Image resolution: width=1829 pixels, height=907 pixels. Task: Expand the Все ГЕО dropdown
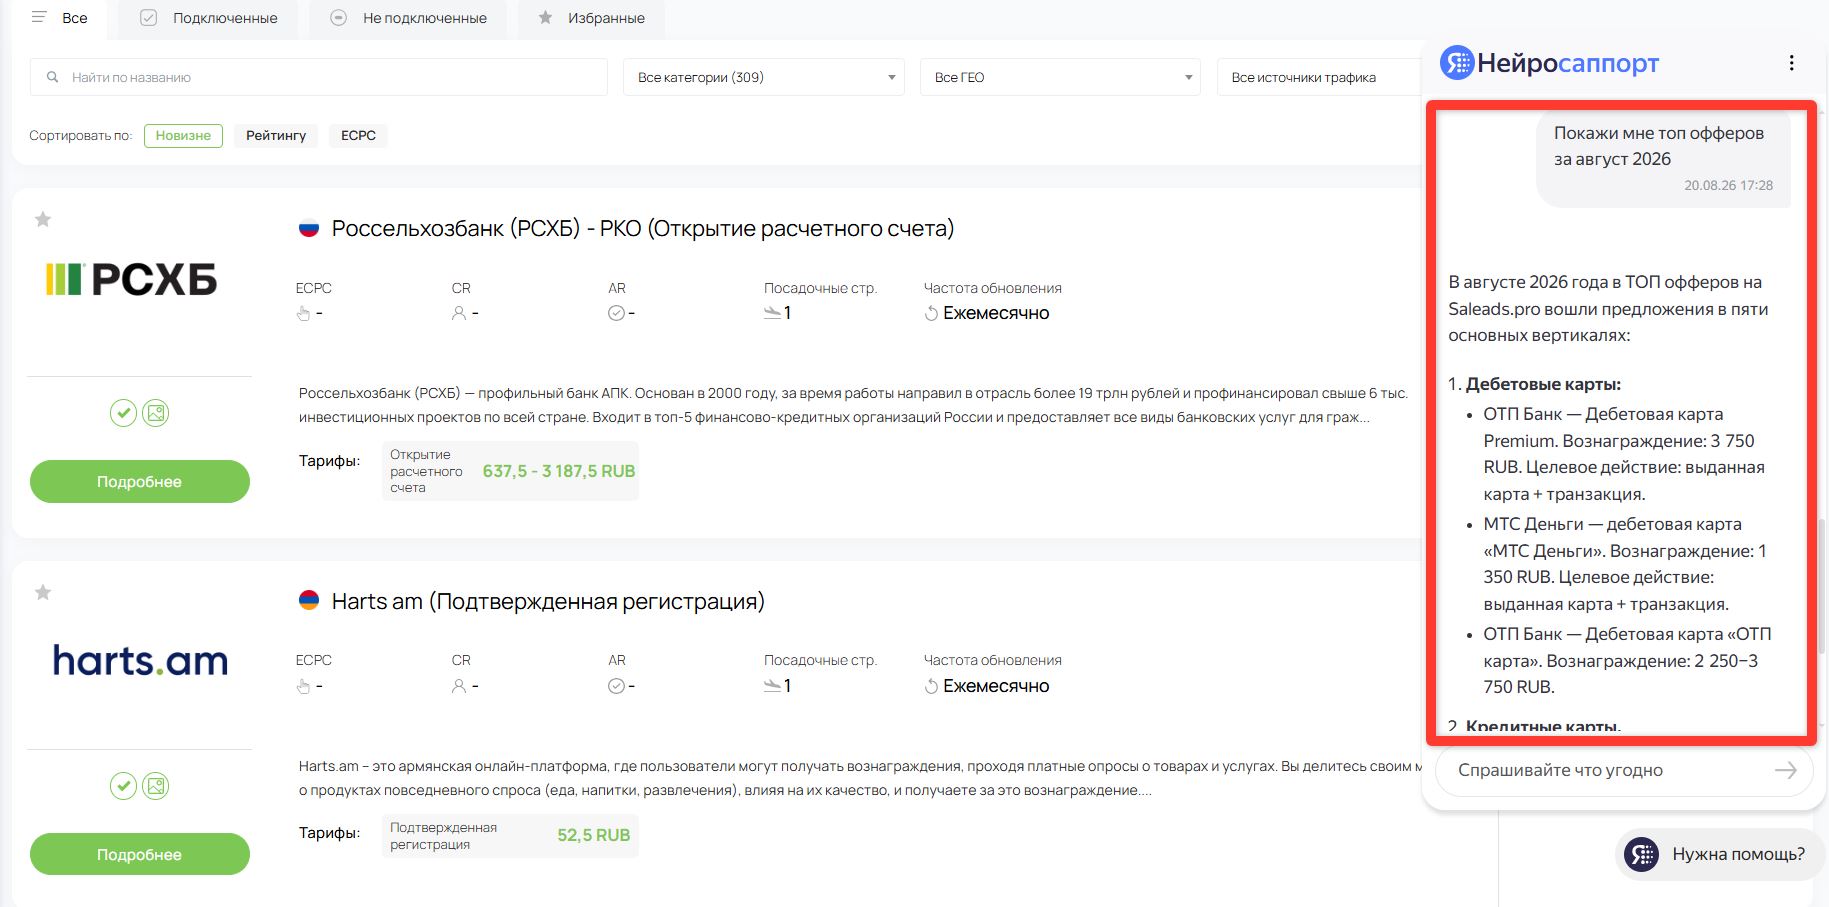(1060, 77)
